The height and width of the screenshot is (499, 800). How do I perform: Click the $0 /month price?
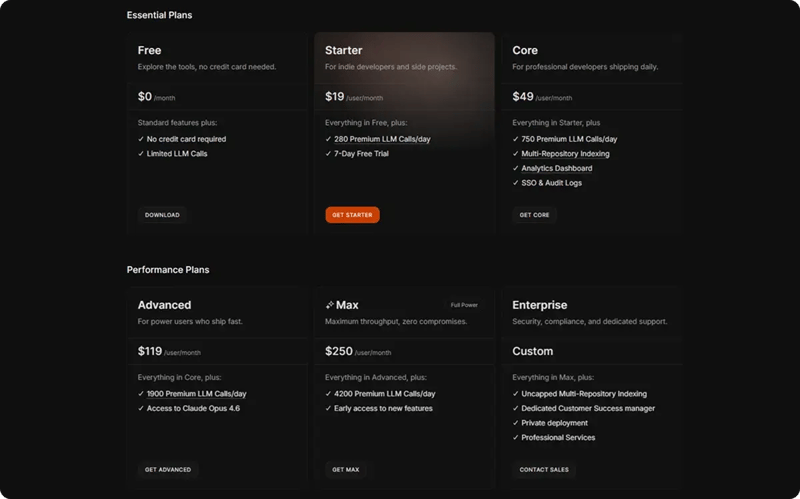pos(156,96)
